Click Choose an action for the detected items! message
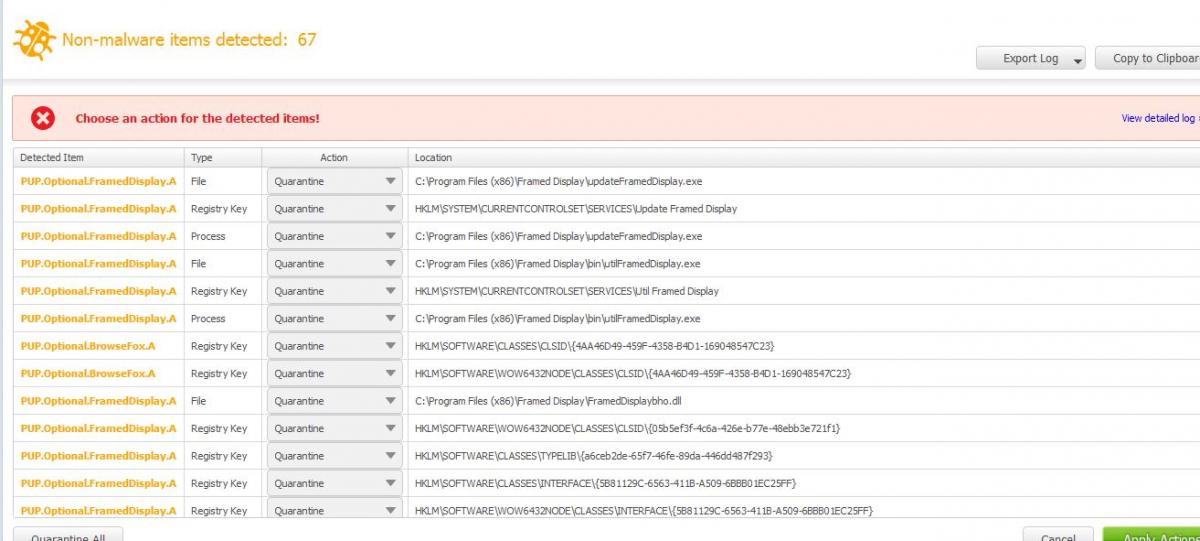The image size is (1200, 541). point(198,119)
